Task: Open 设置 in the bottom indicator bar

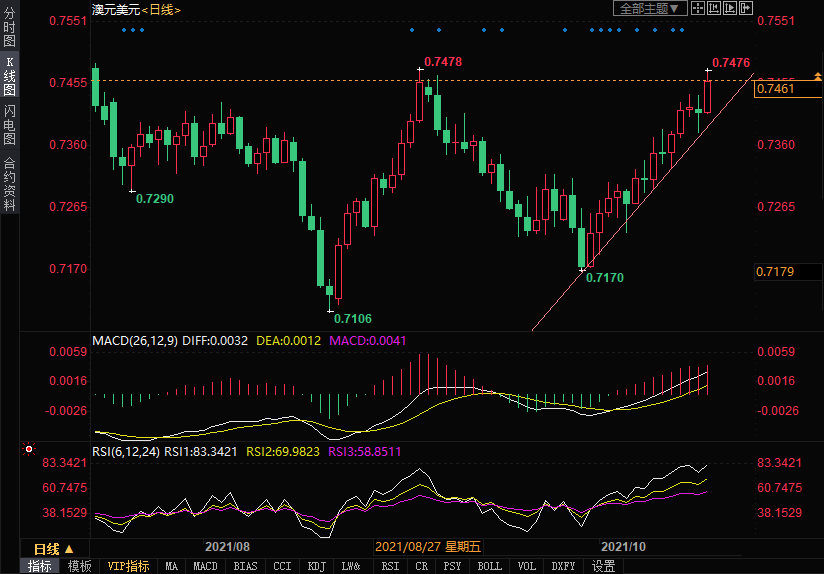Action: [x=603, y=566]
